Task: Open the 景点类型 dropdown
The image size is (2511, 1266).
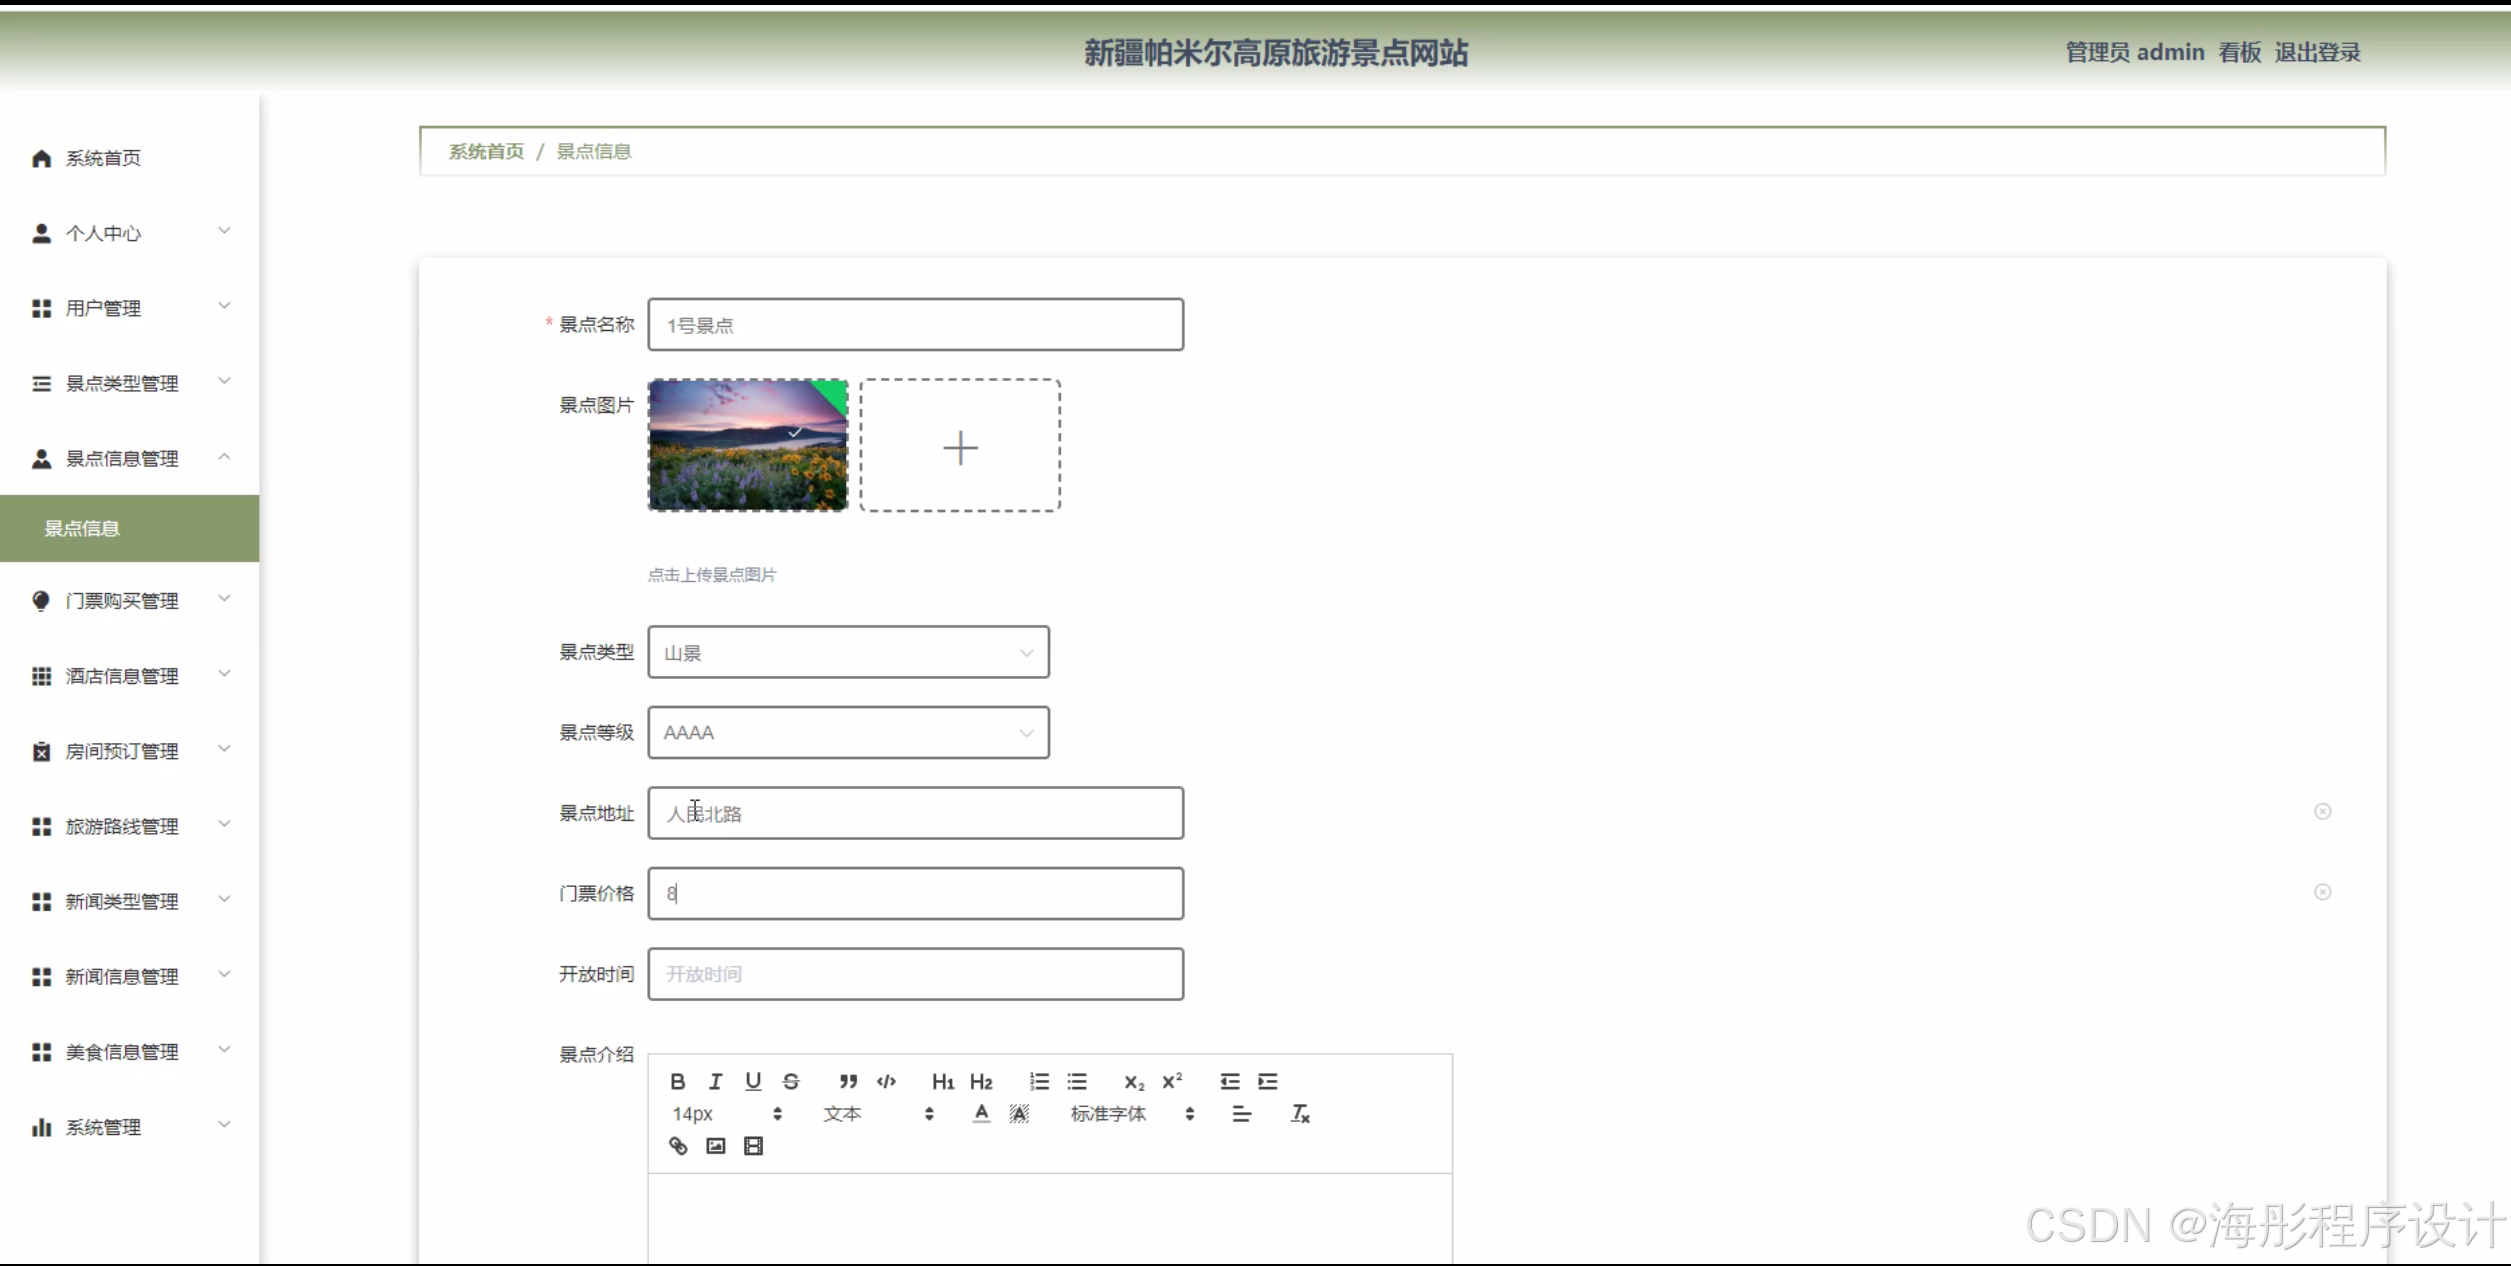Action: point(848,653)
